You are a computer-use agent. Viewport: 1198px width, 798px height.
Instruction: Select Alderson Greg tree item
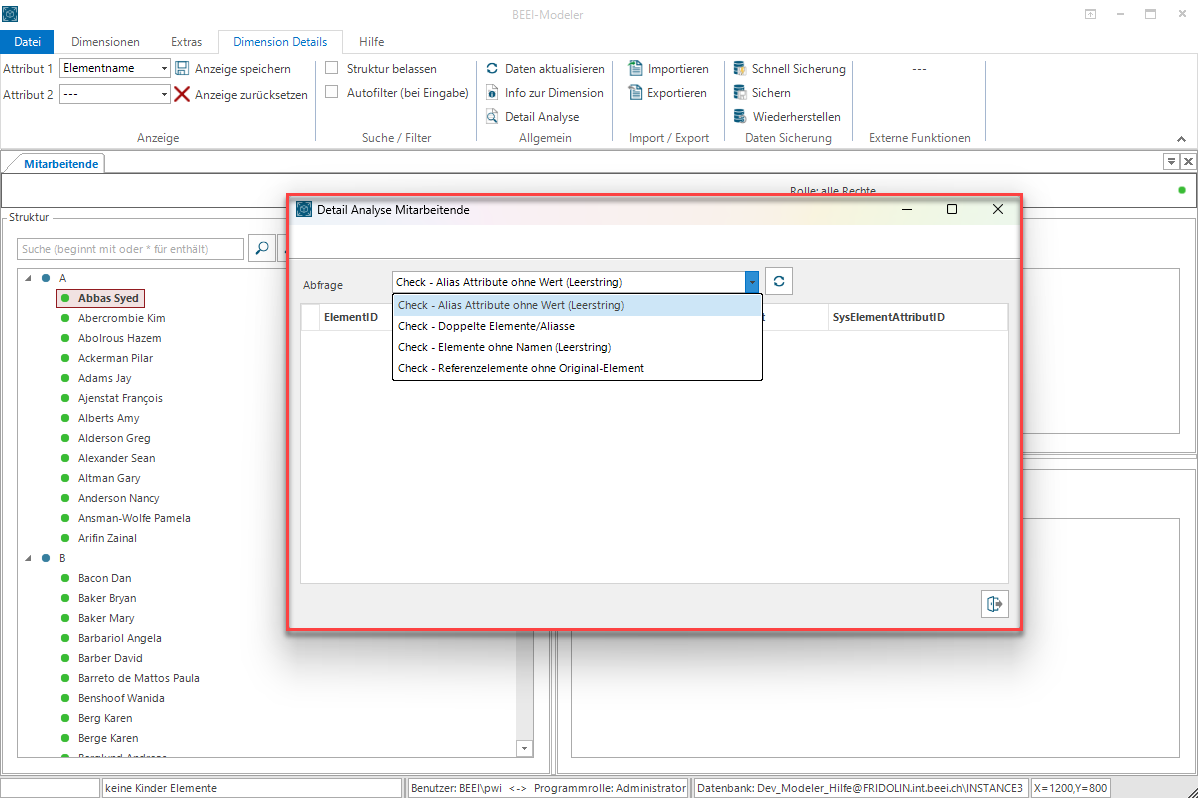coord(114,438)
